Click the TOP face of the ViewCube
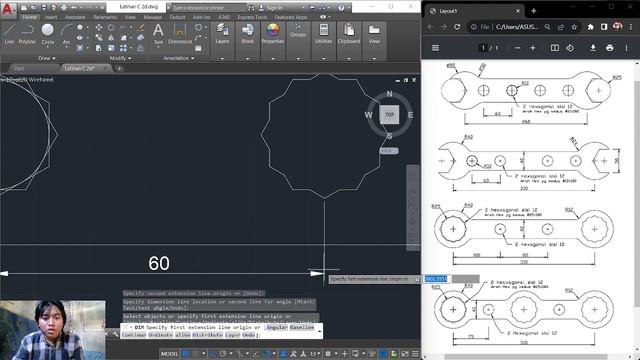This screenshot has height=360, width=640. [389, 115]
